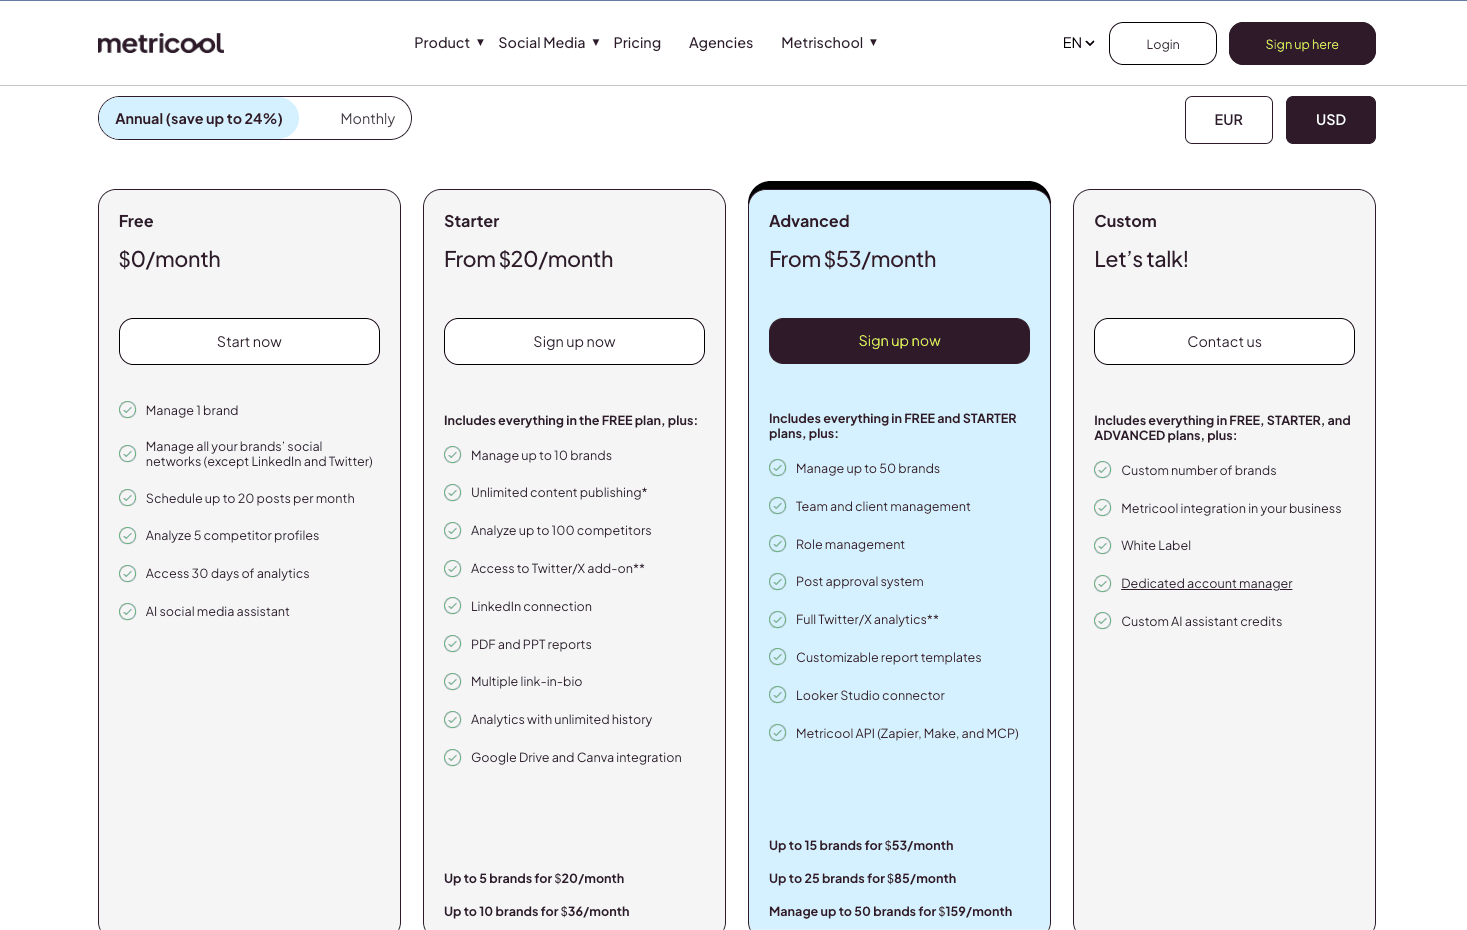Click Sign up now on Advanced plan
The height and width of the screenshot is (930, 1467).
899,341
